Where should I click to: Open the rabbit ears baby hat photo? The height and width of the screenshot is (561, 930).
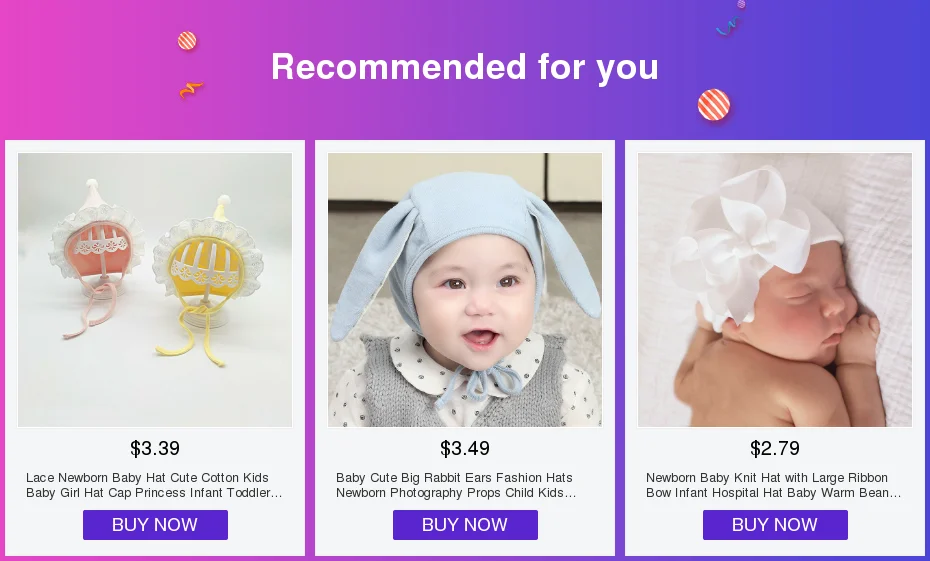pyautogui.click(x=465, y=290)
